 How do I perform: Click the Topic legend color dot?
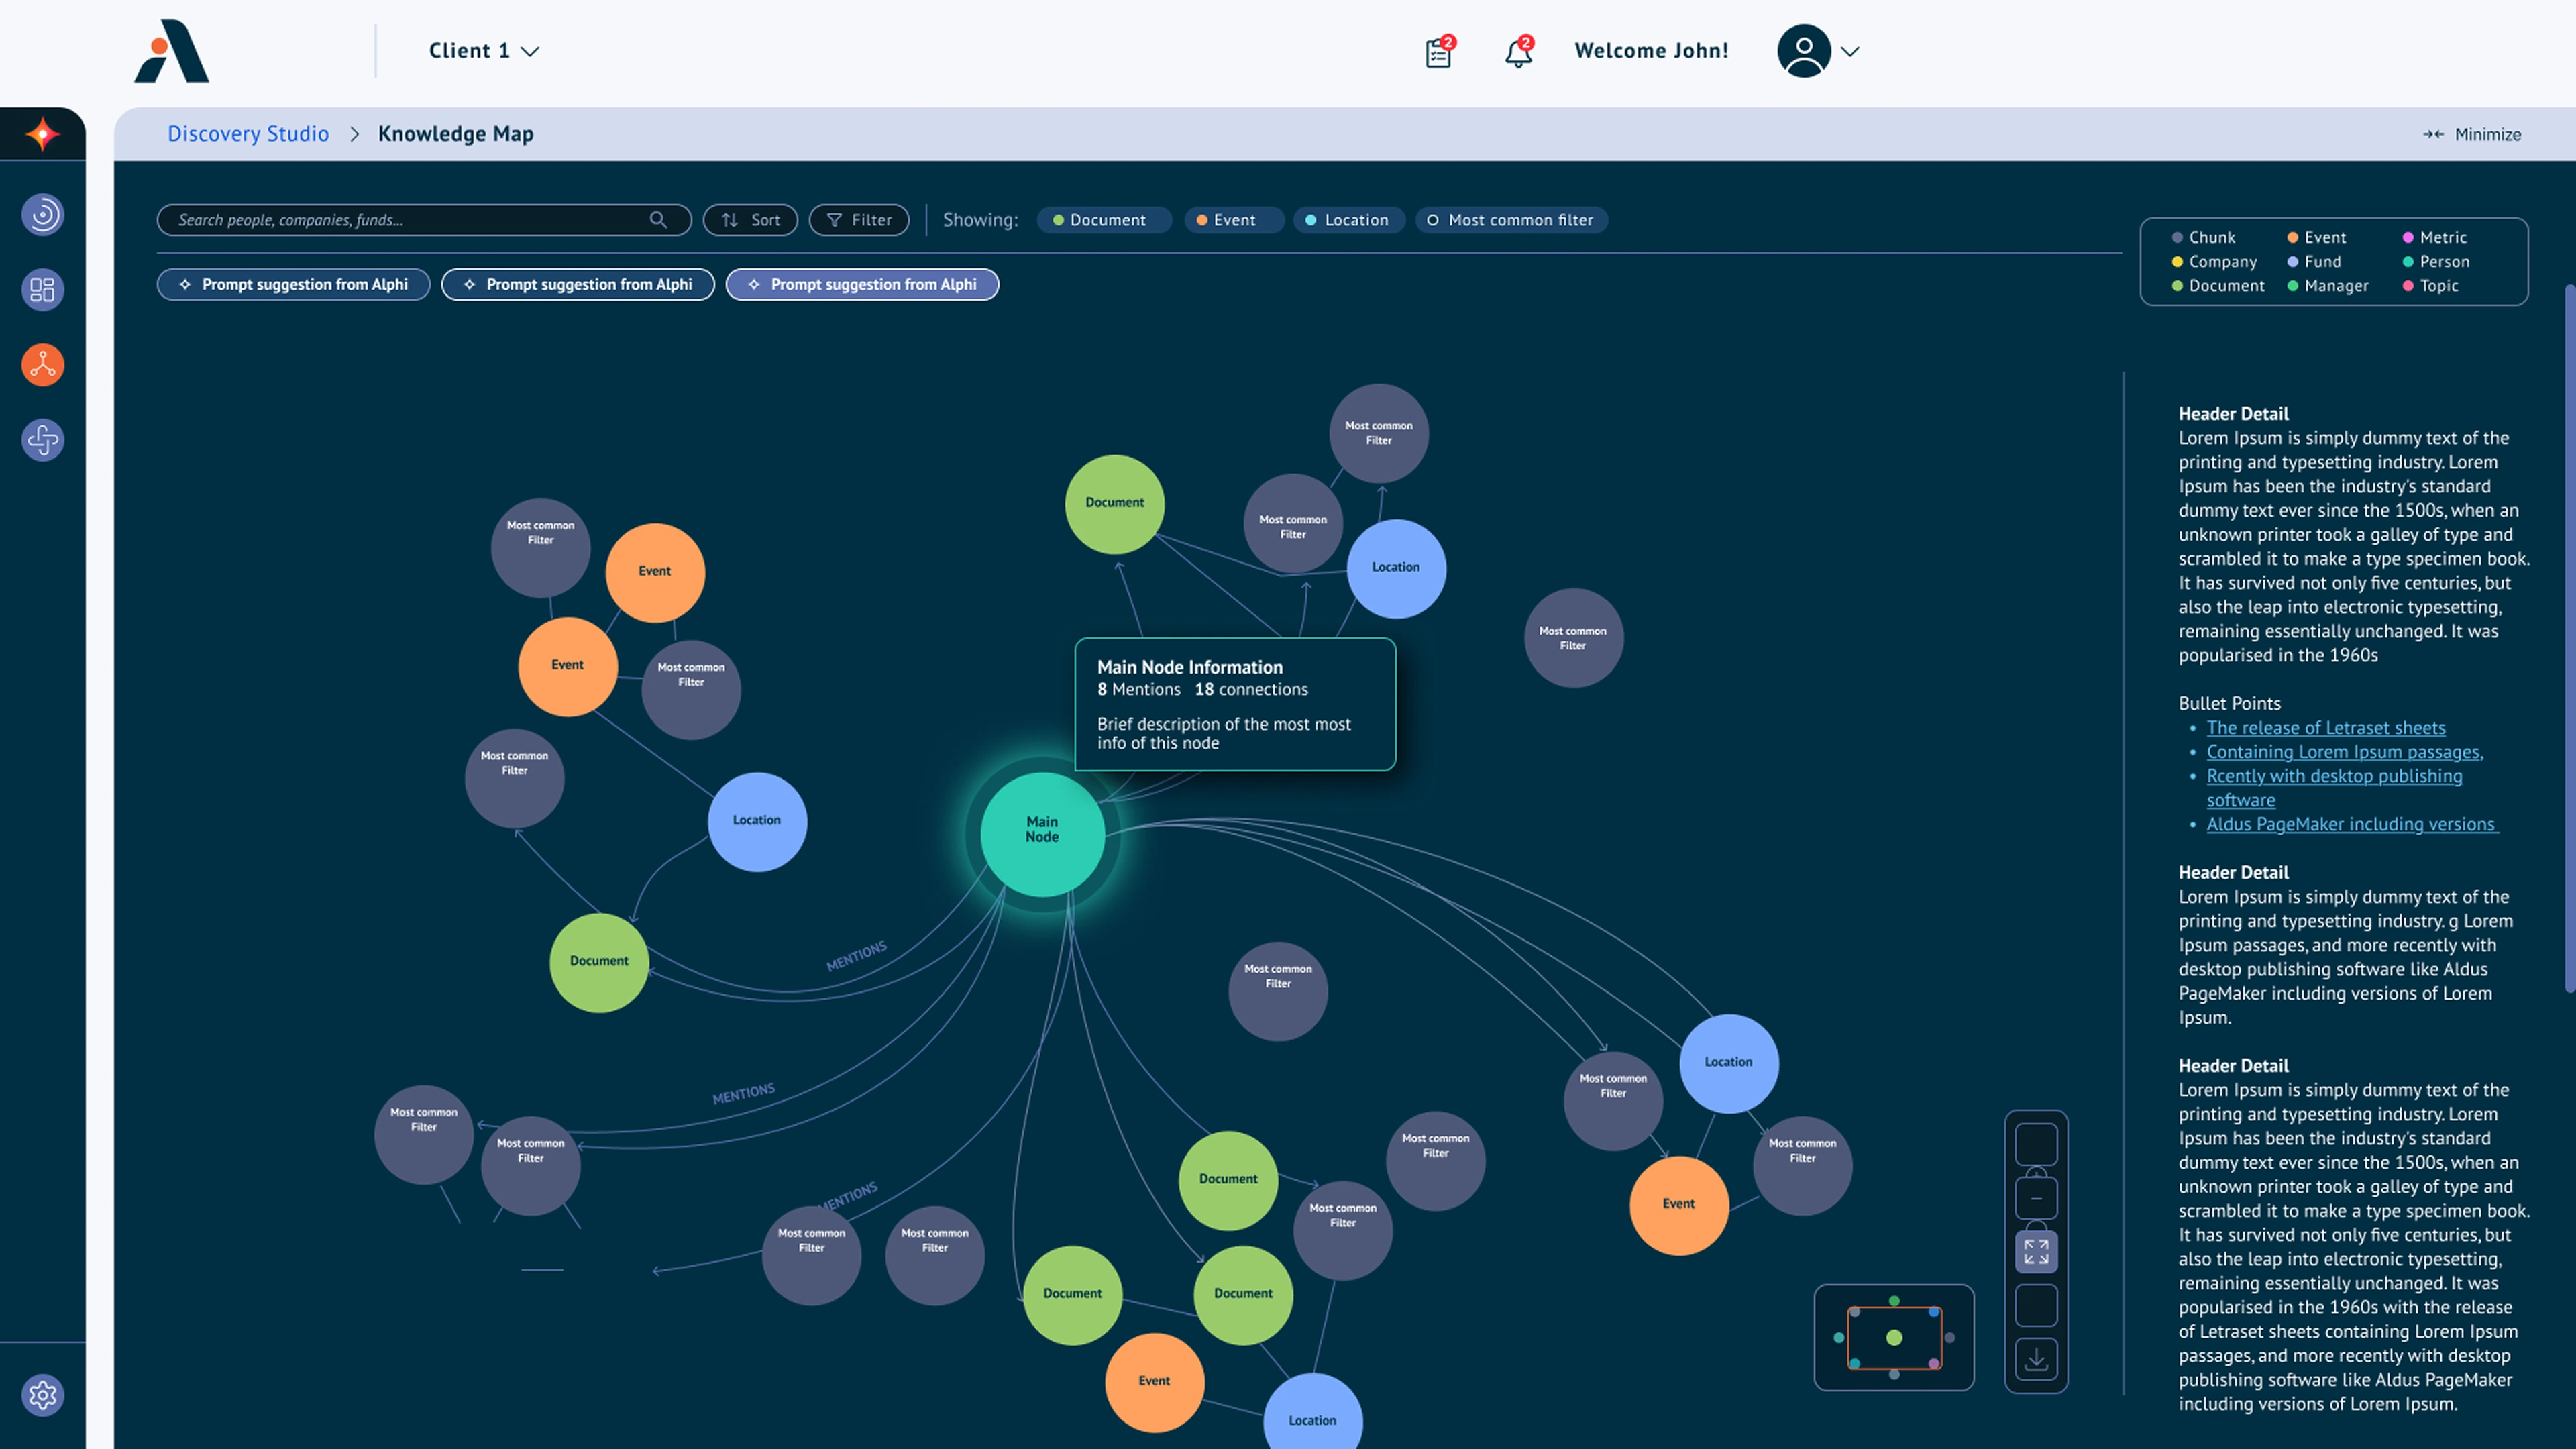click(2408, 286)
